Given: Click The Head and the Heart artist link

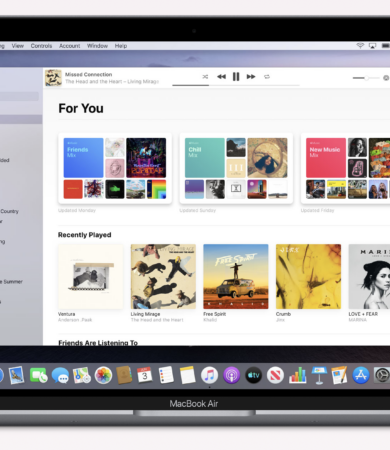Looking at the screenshot, I should click(157, 320).
